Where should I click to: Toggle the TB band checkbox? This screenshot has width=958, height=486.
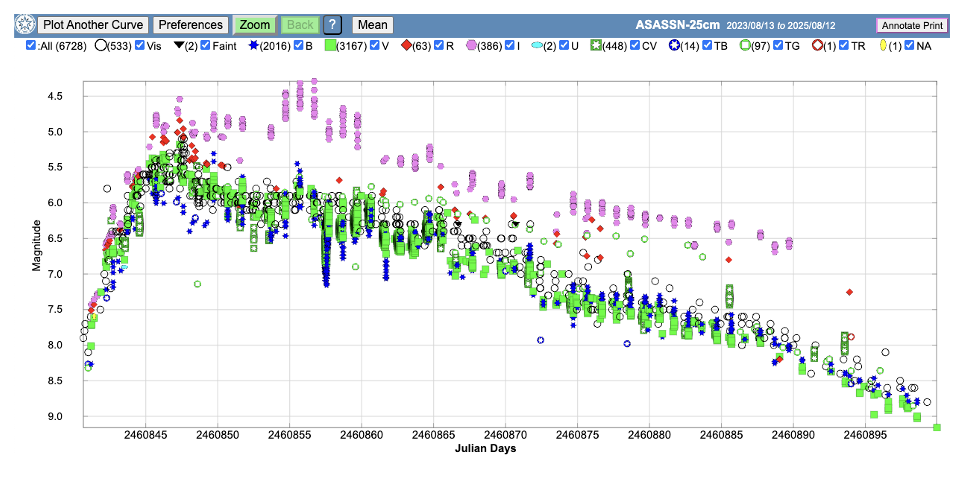pyautogui.click(x=707, y=46)
